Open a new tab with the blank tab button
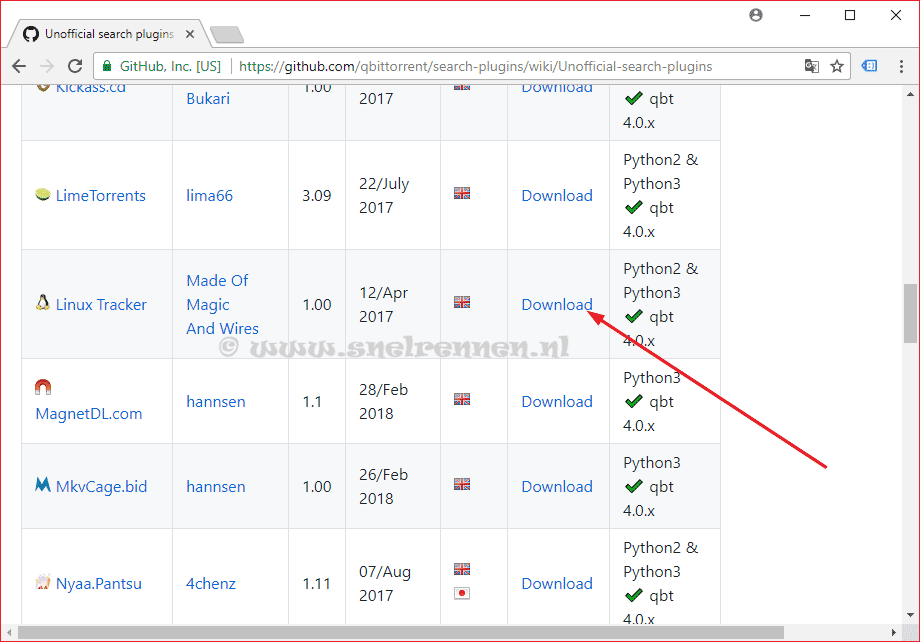920x642 pixels. (x=227, y=35)
